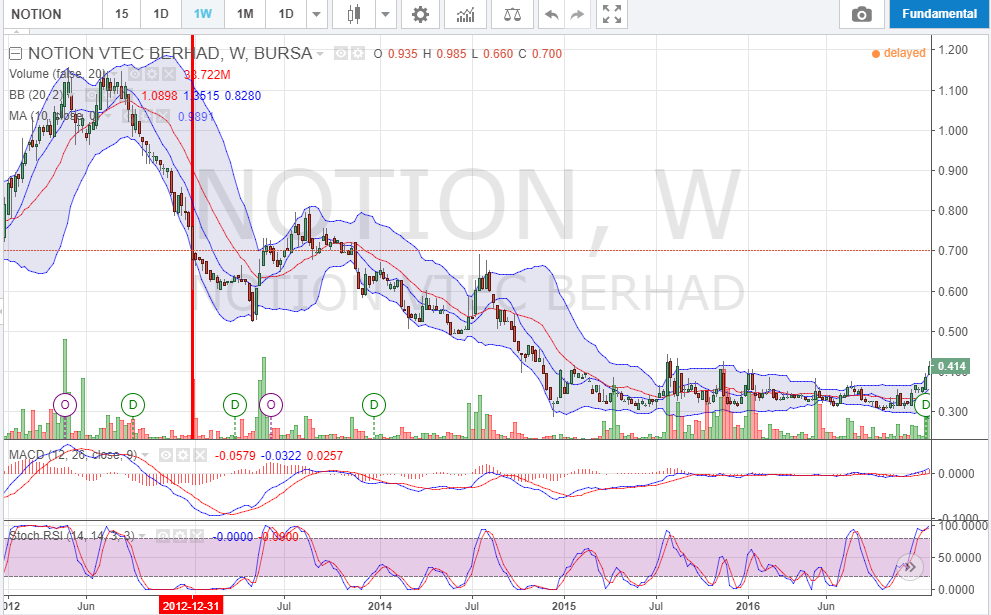Undo the last chart action
Image resolution: width=991 pixels, height=615 pixels.
pyautogui.click(x=551, y=14)
